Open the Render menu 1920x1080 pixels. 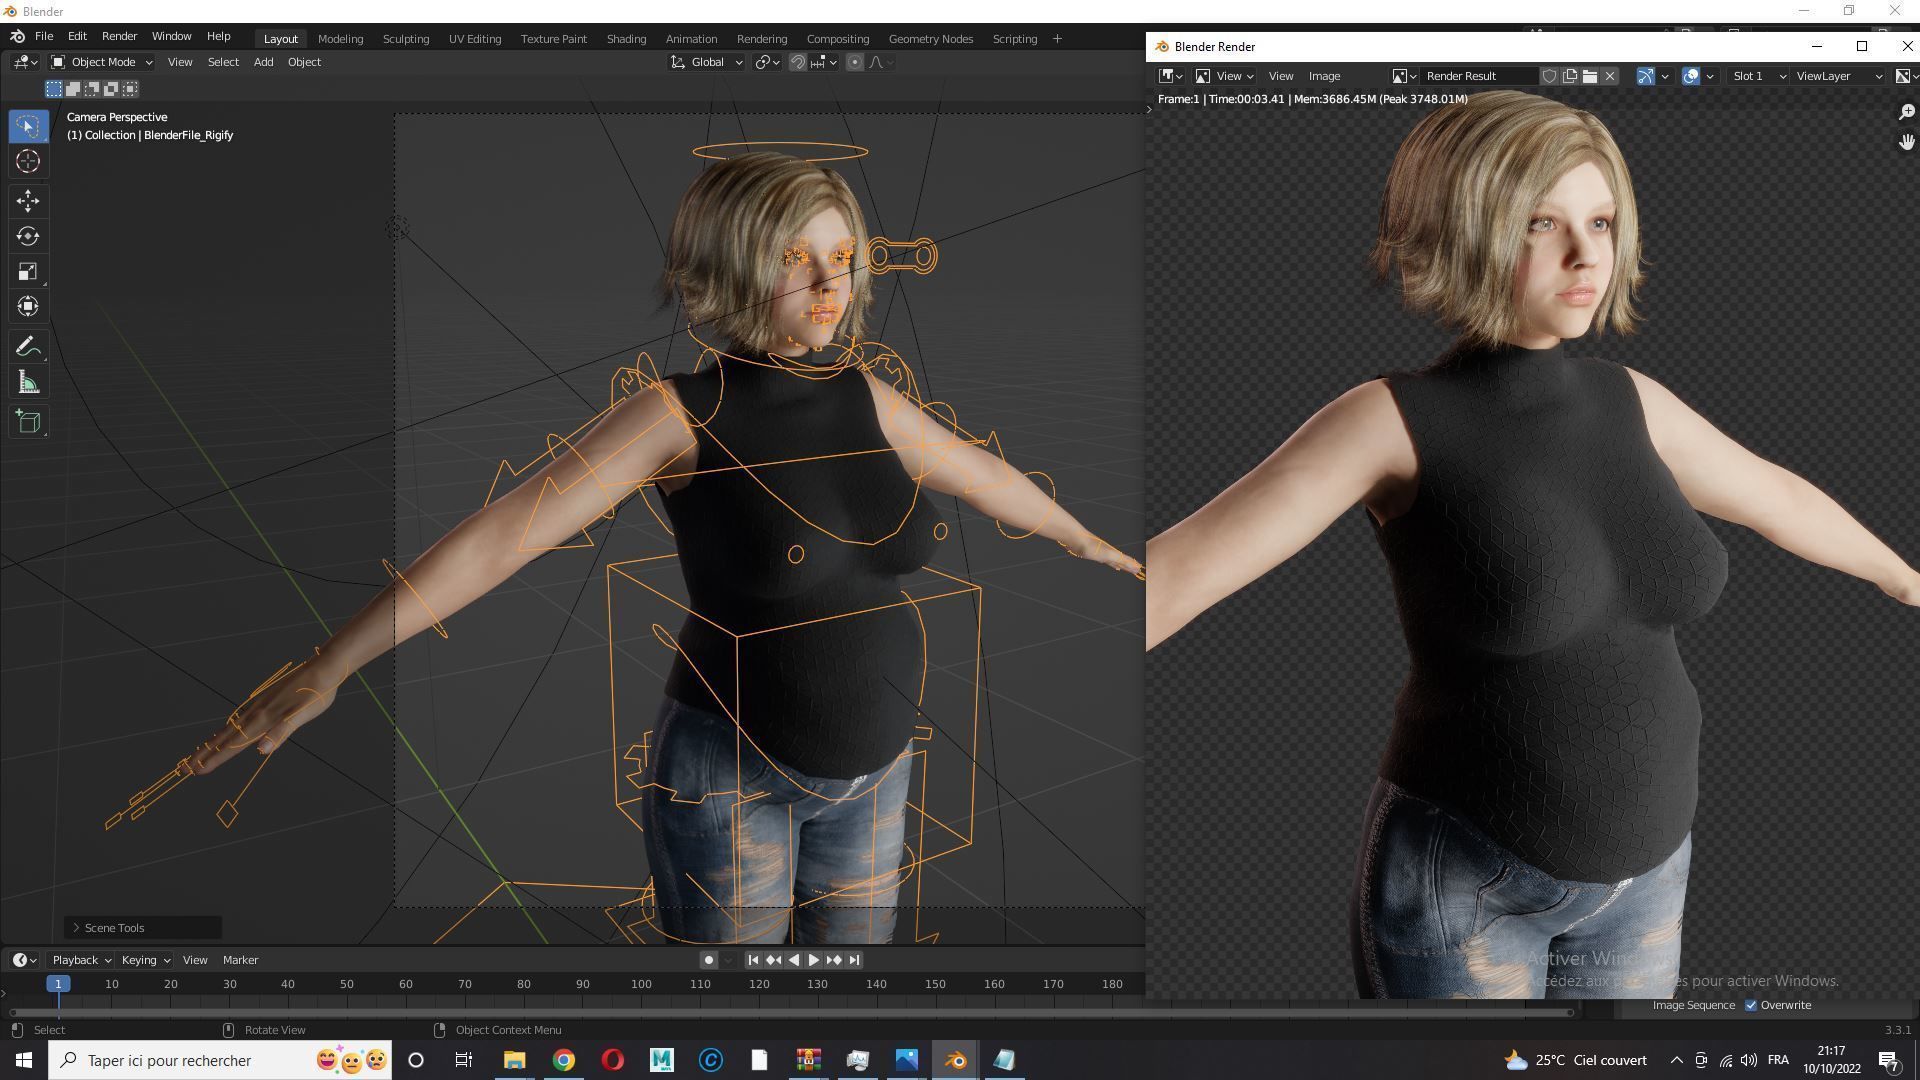point(119,36)
